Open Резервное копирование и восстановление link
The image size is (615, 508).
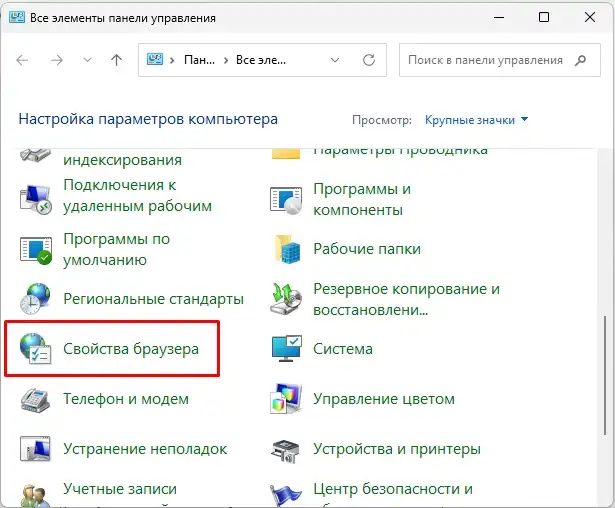[406, 299]
